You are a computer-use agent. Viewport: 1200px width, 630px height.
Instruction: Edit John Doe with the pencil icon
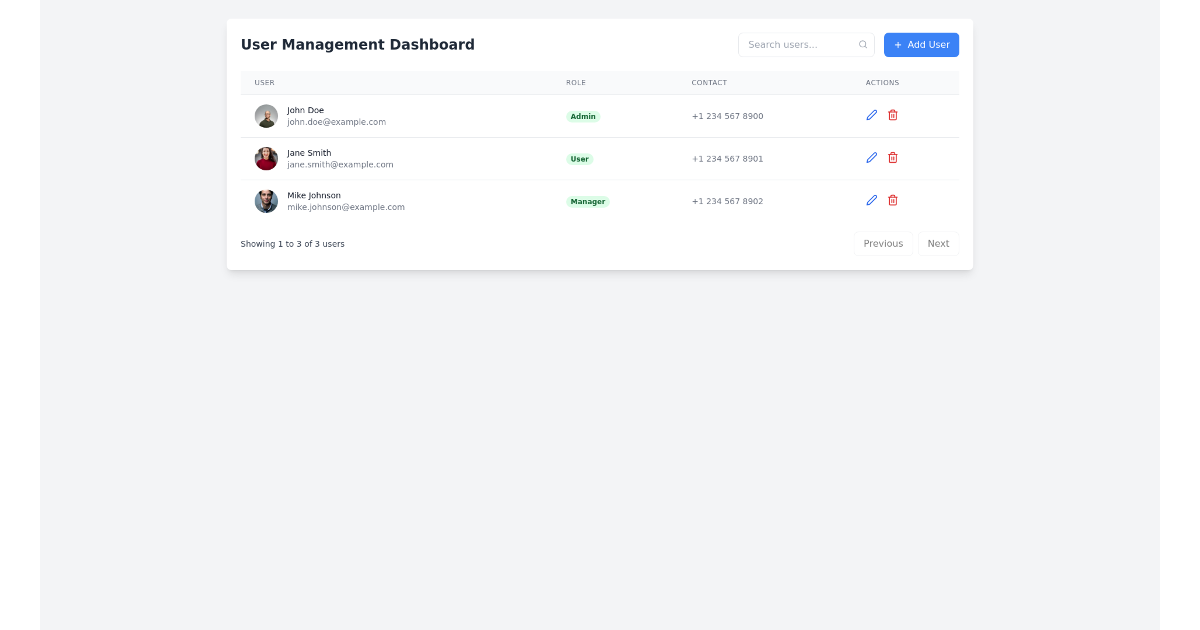click(x=872, y=115)
